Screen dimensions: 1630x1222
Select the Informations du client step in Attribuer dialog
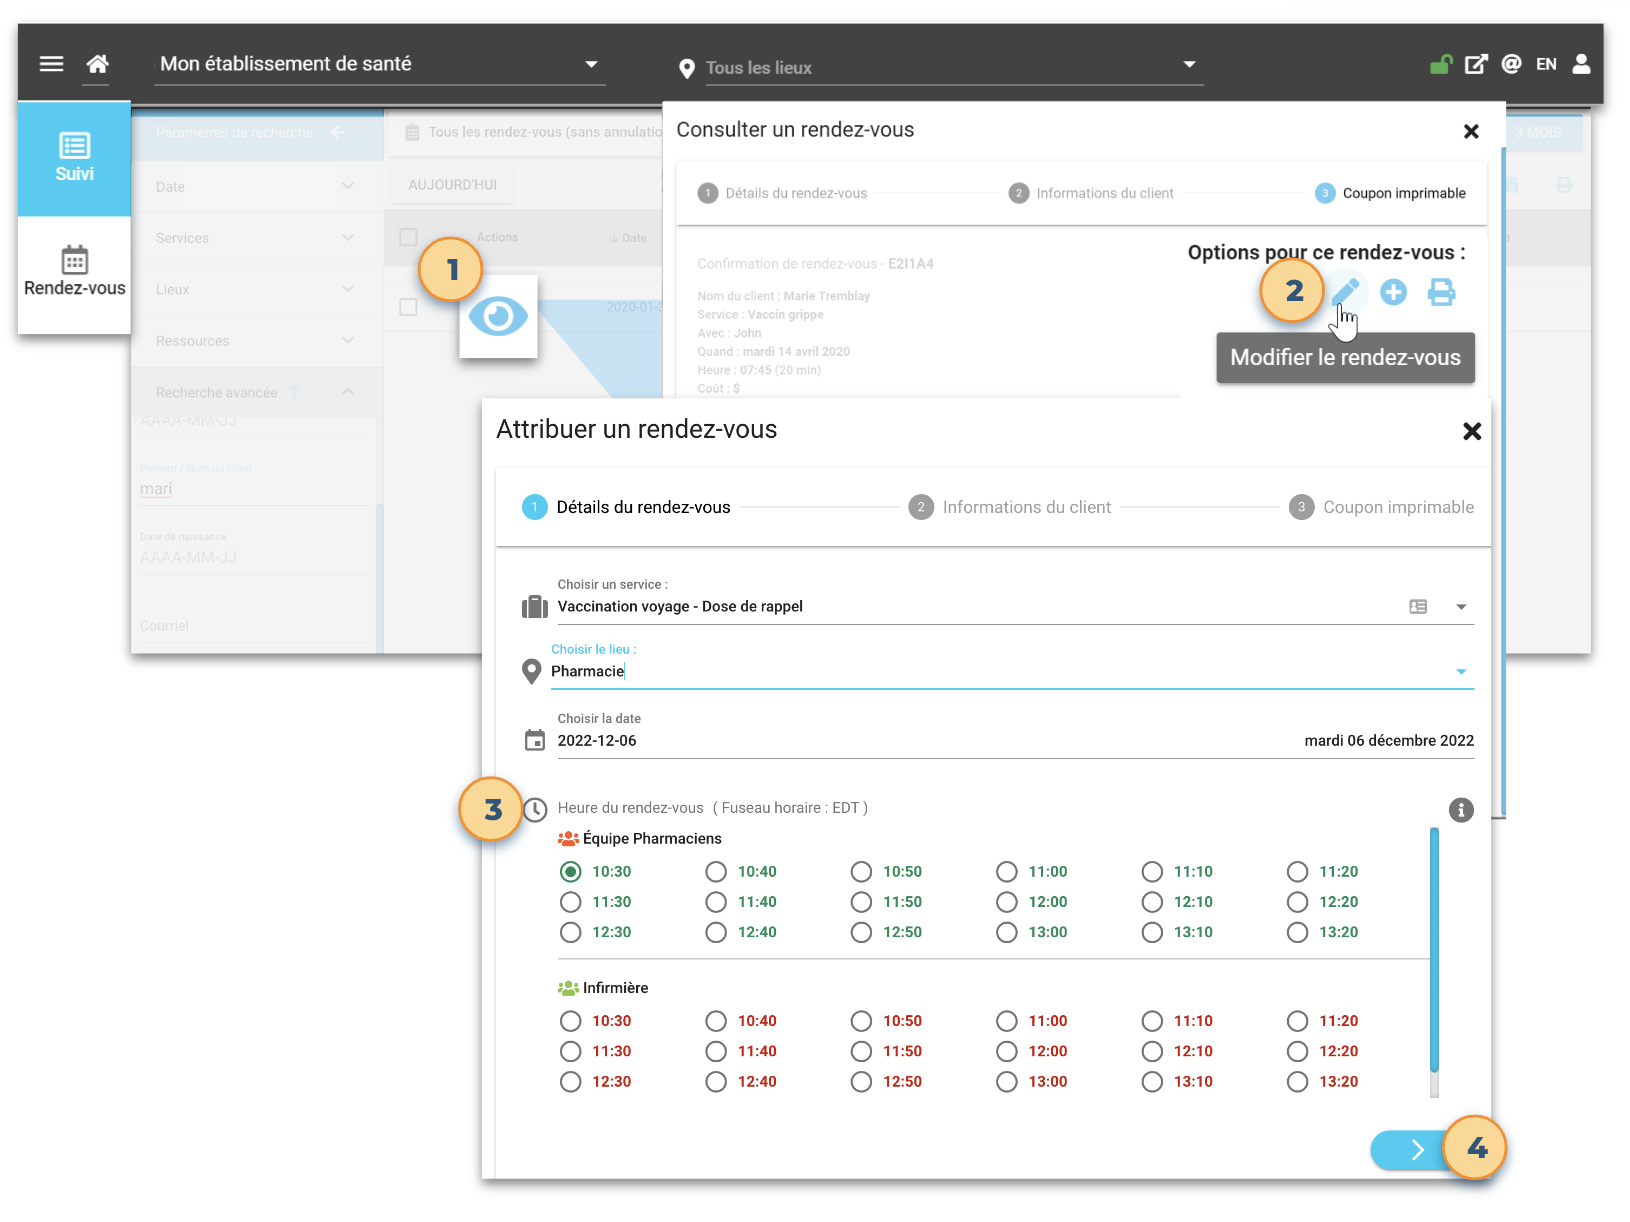[x=1010, y=507]
